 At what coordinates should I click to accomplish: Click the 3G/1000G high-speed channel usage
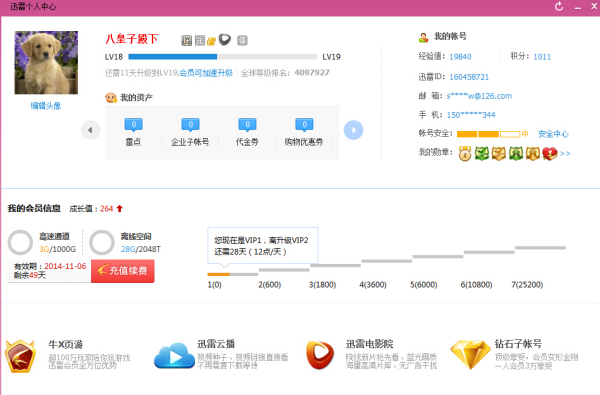tap(57, 249)
